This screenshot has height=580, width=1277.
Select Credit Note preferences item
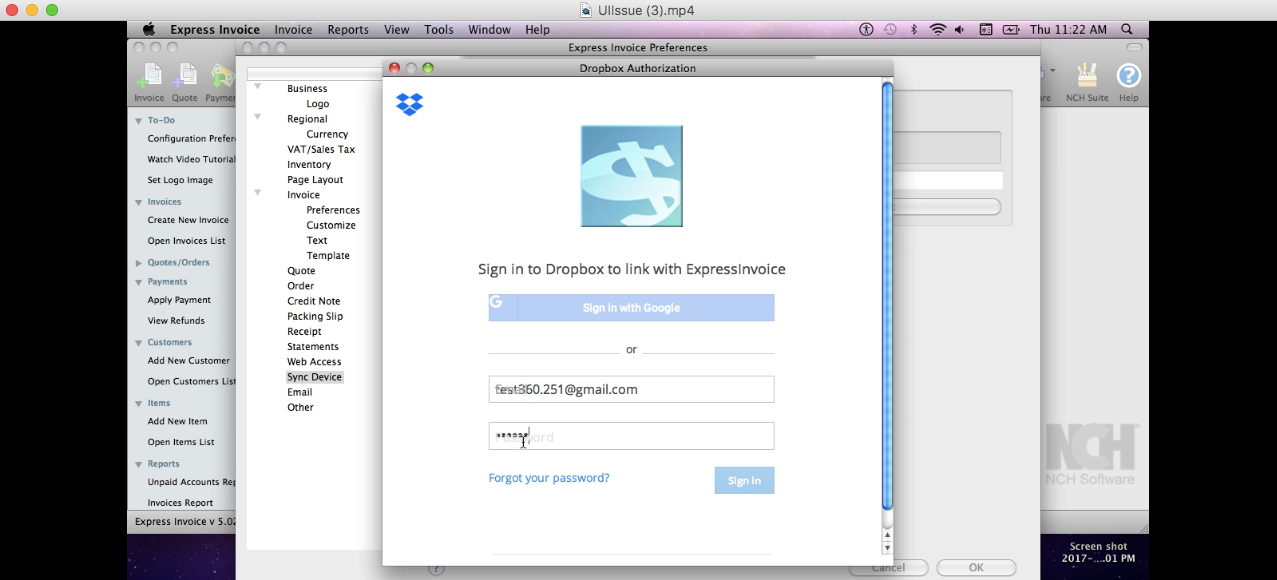point(314,301)
